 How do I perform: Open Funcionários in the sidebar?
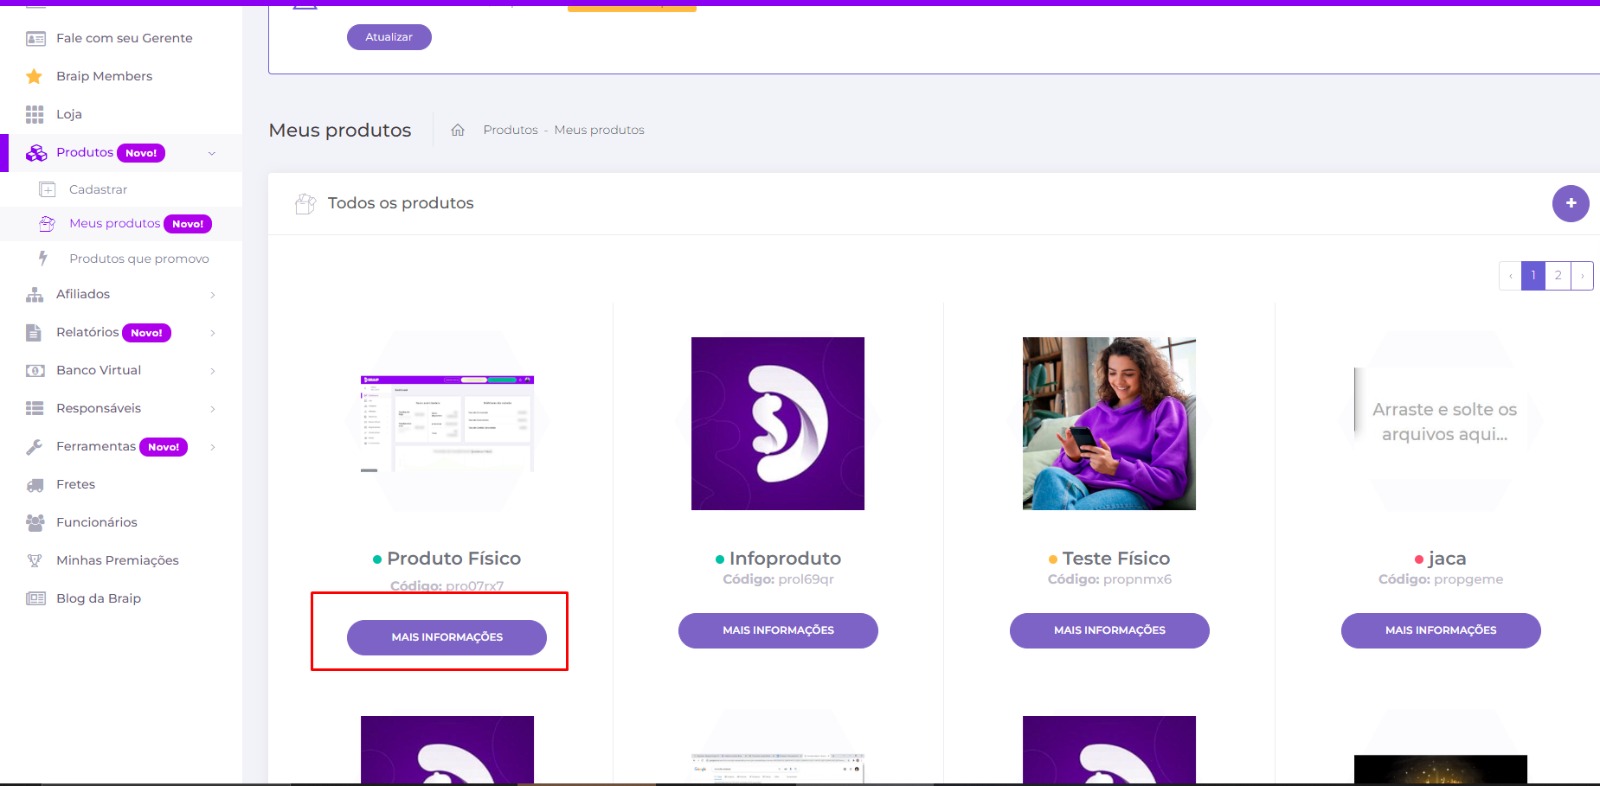pos(121,523)
